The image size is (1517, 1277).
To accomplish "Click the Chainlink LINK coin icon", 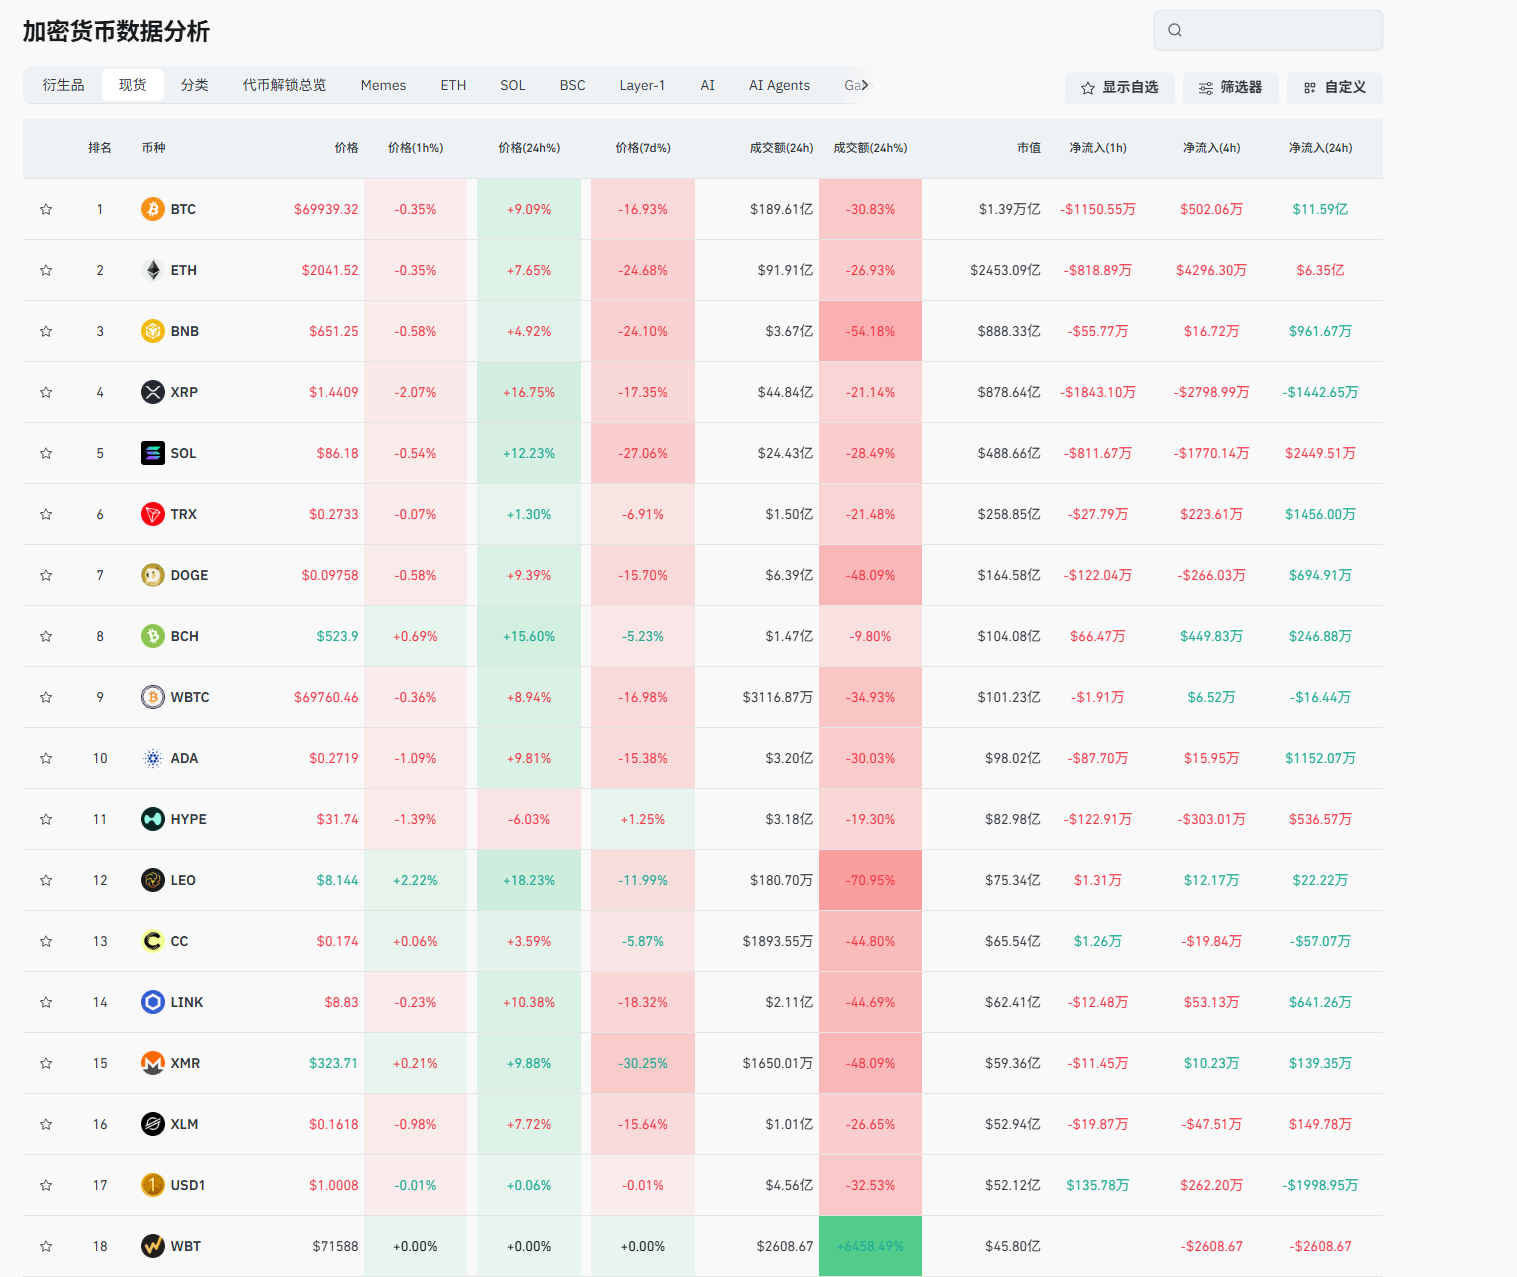I will pos(152,1002).
